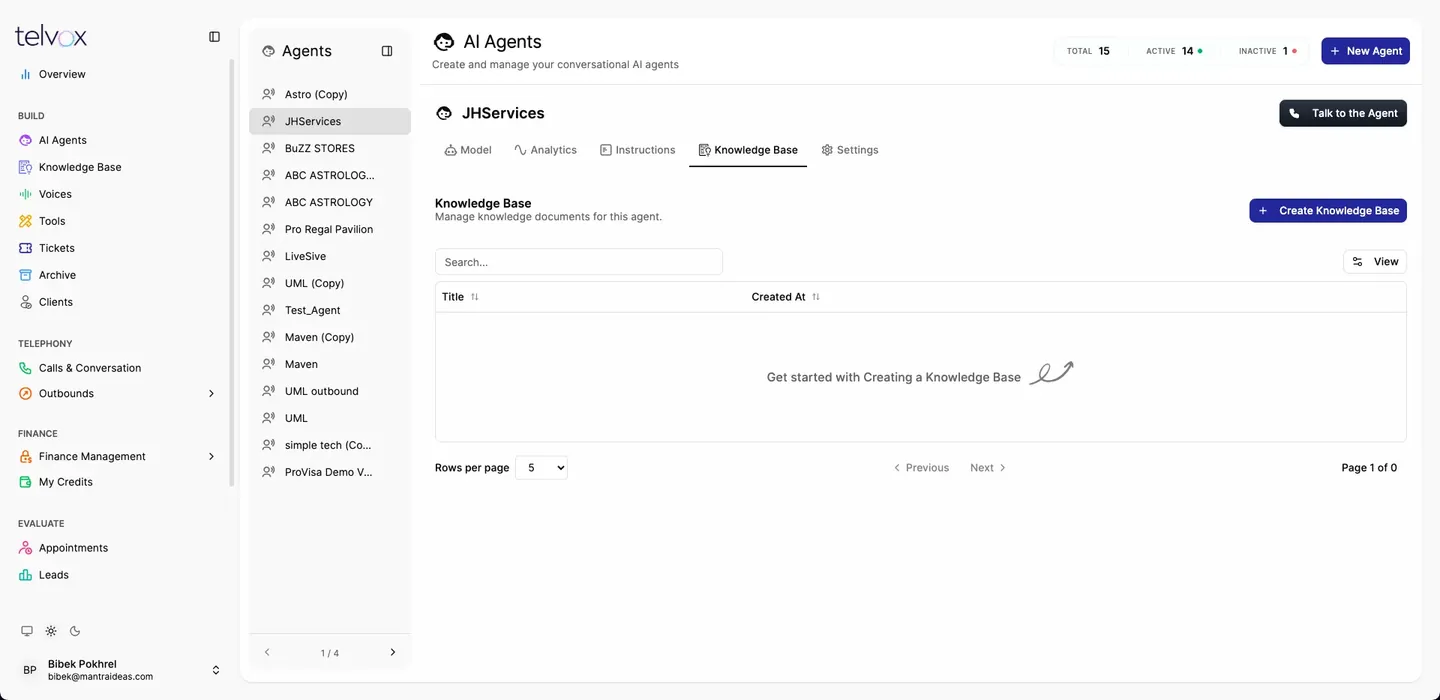This screenshot has width=1440, height=700.
Task: Open Tools section
Action: (x=52, y=221)
